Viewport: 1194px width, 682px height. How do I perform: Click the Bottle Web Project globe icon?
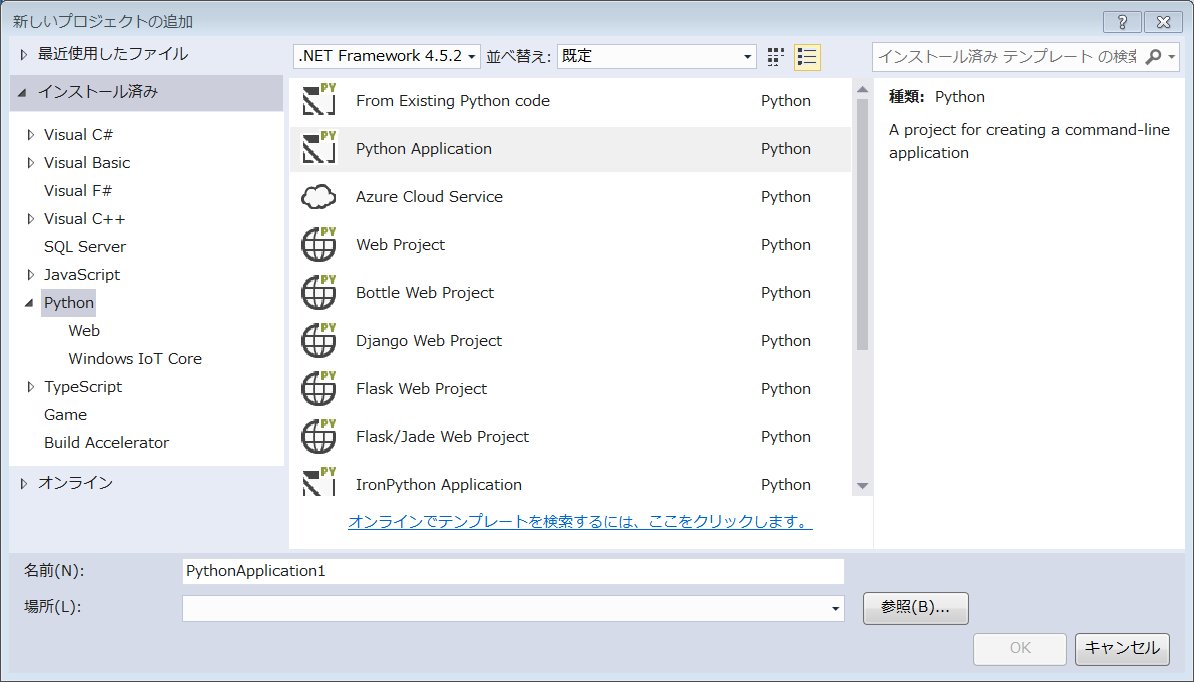click(319, 293)
